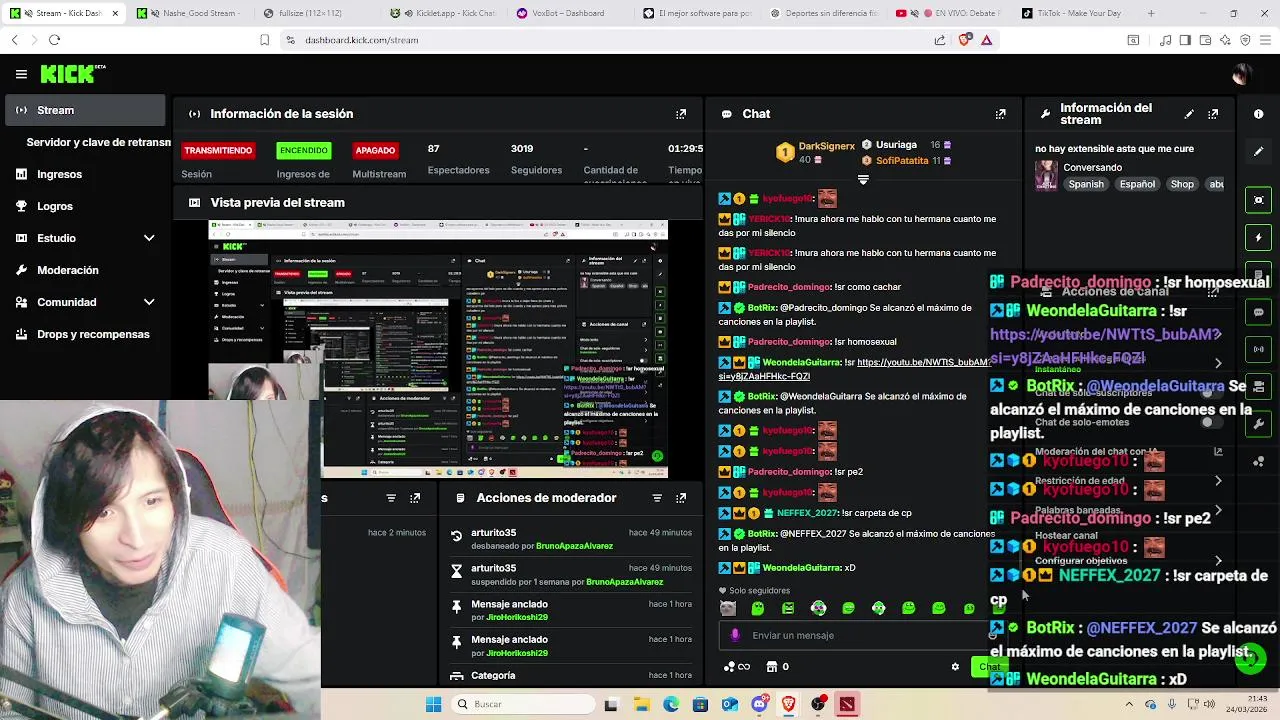This screenshot has width=1280, height=720.
Task: Click the focus-frame icon in the right rail
Action: point(1258,200)
